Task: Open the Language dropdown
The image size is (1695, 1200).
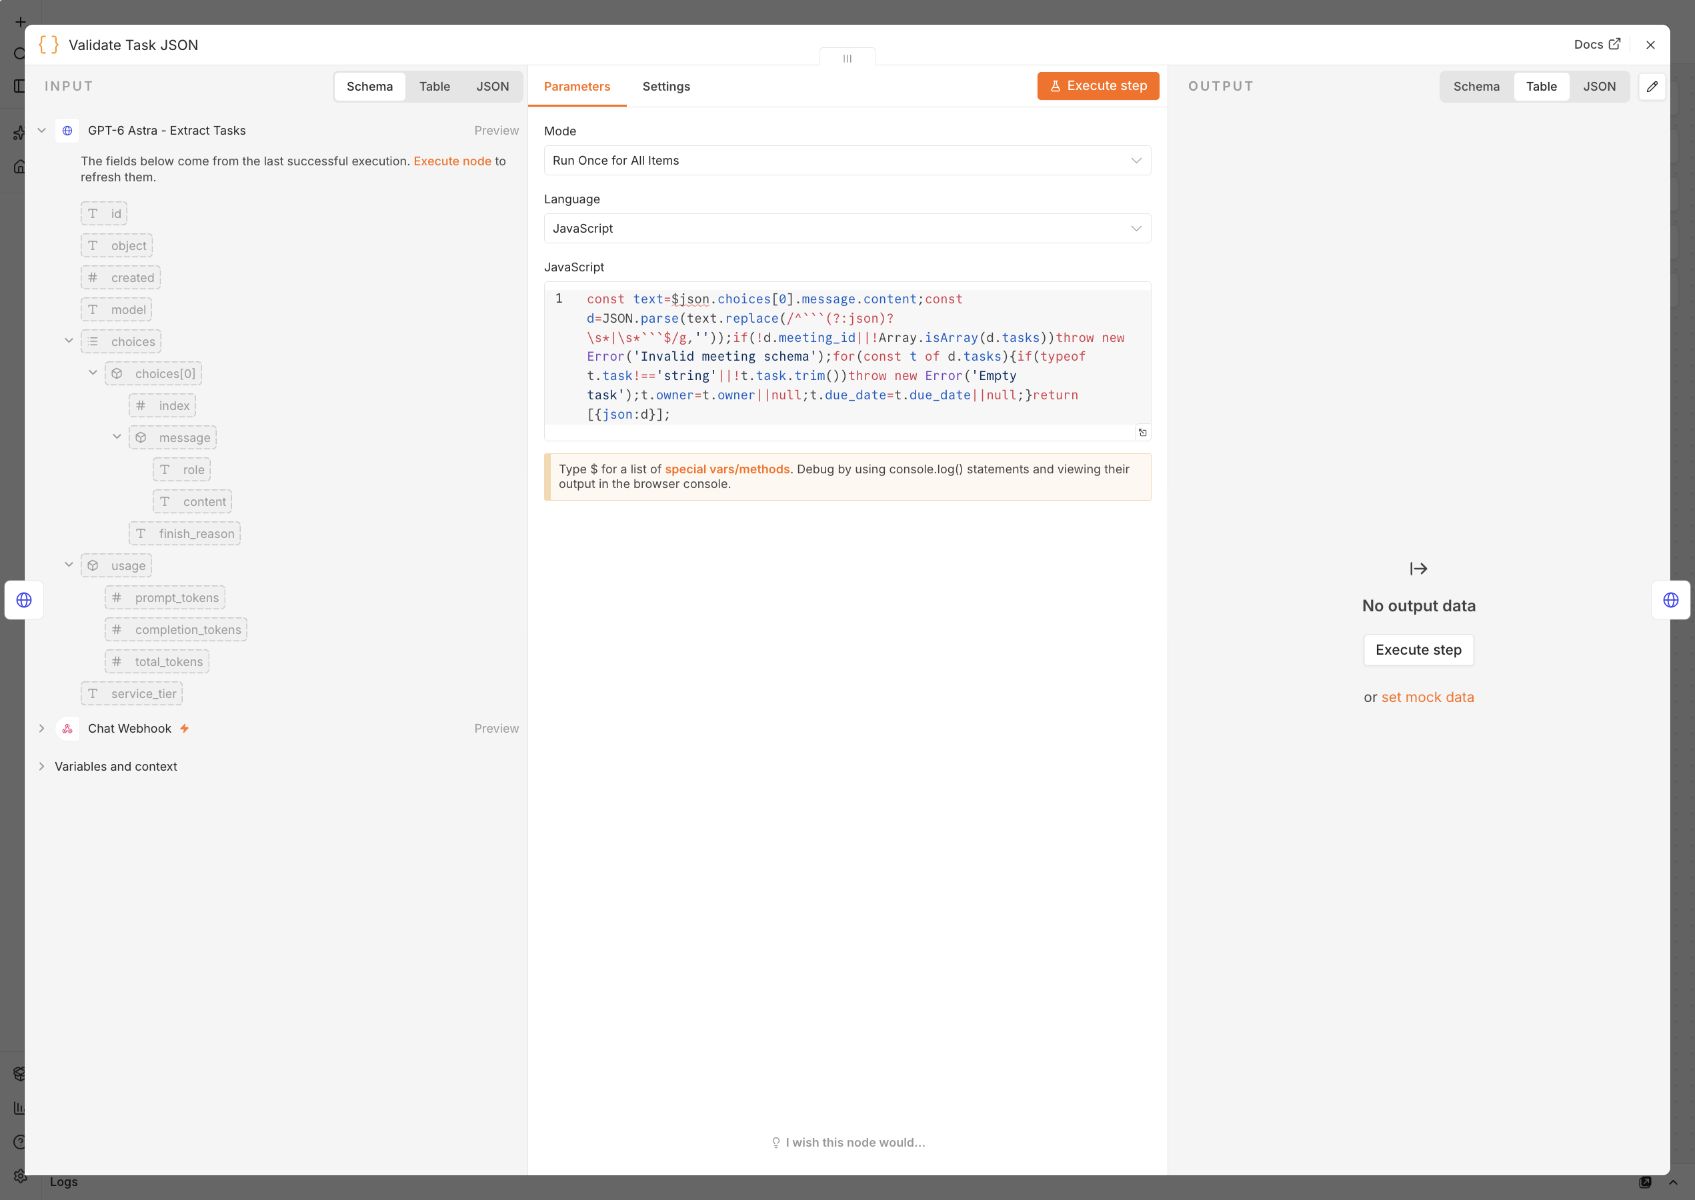Action: (847, 229)
